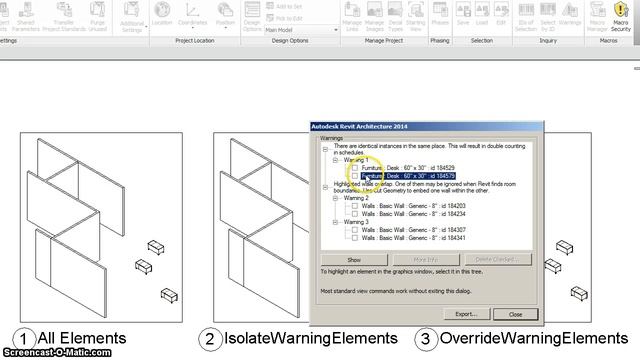
Task: Check the Wall id 184307 checkbox
Action: pos(355,230)
